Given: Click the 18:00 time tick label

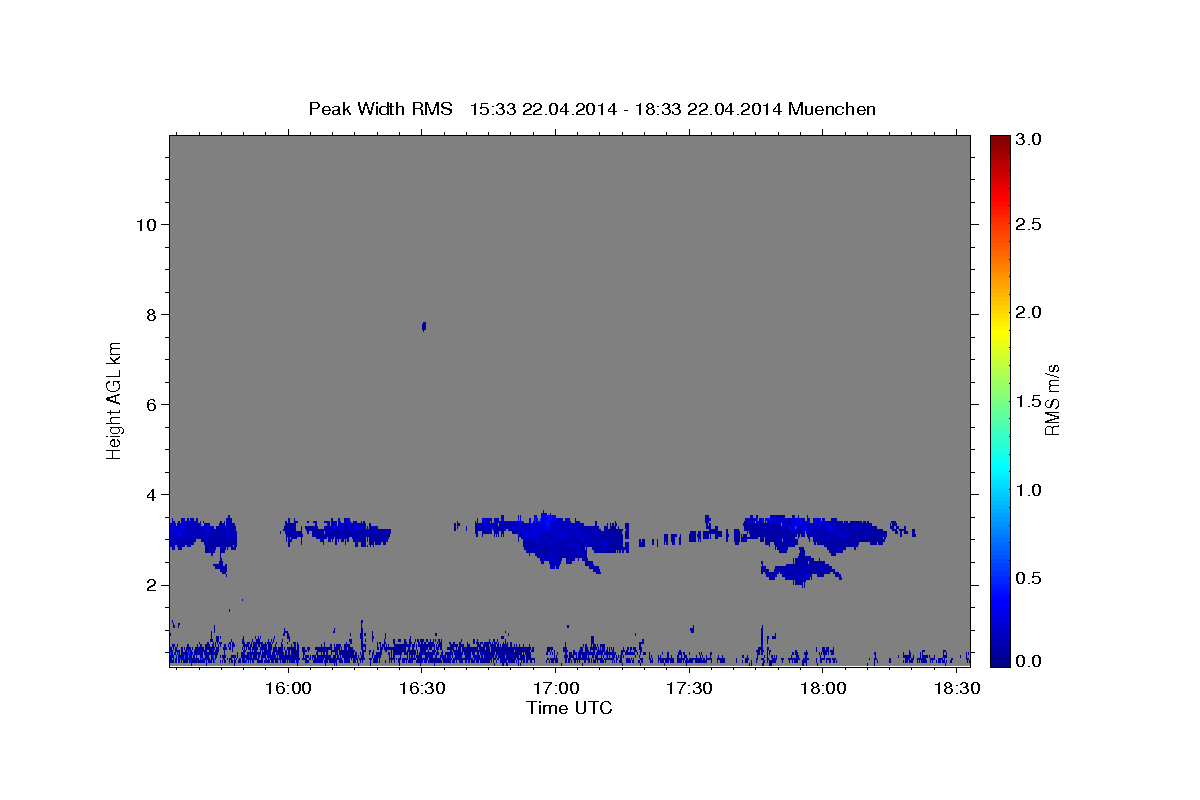Looking at the screenshot, I should (824, 688).
